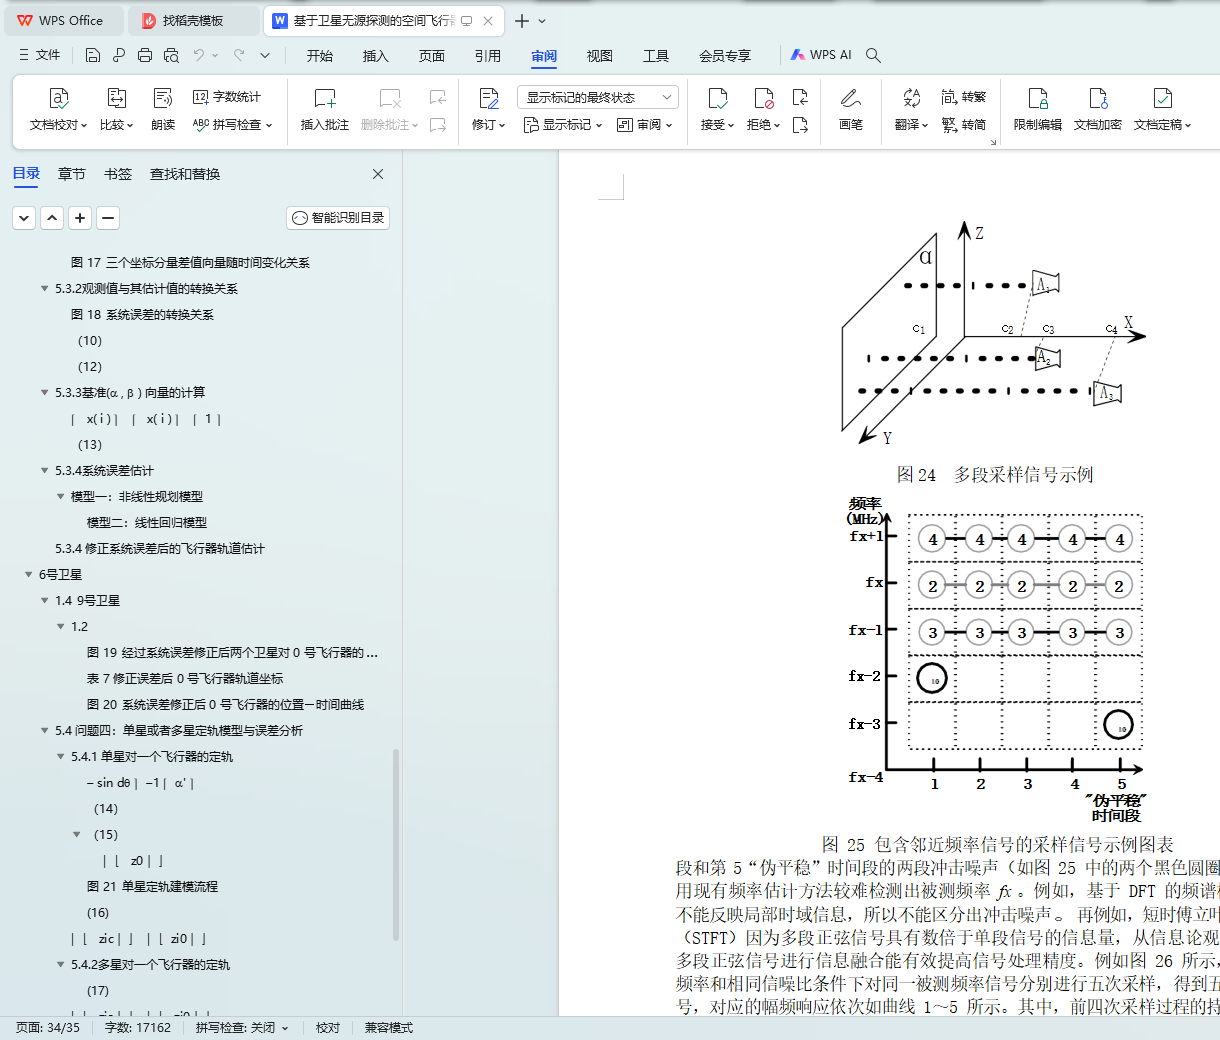The image size is (1220, 1040).
Task: Open 字数统计 word count
Action: [x=227, y=97]
